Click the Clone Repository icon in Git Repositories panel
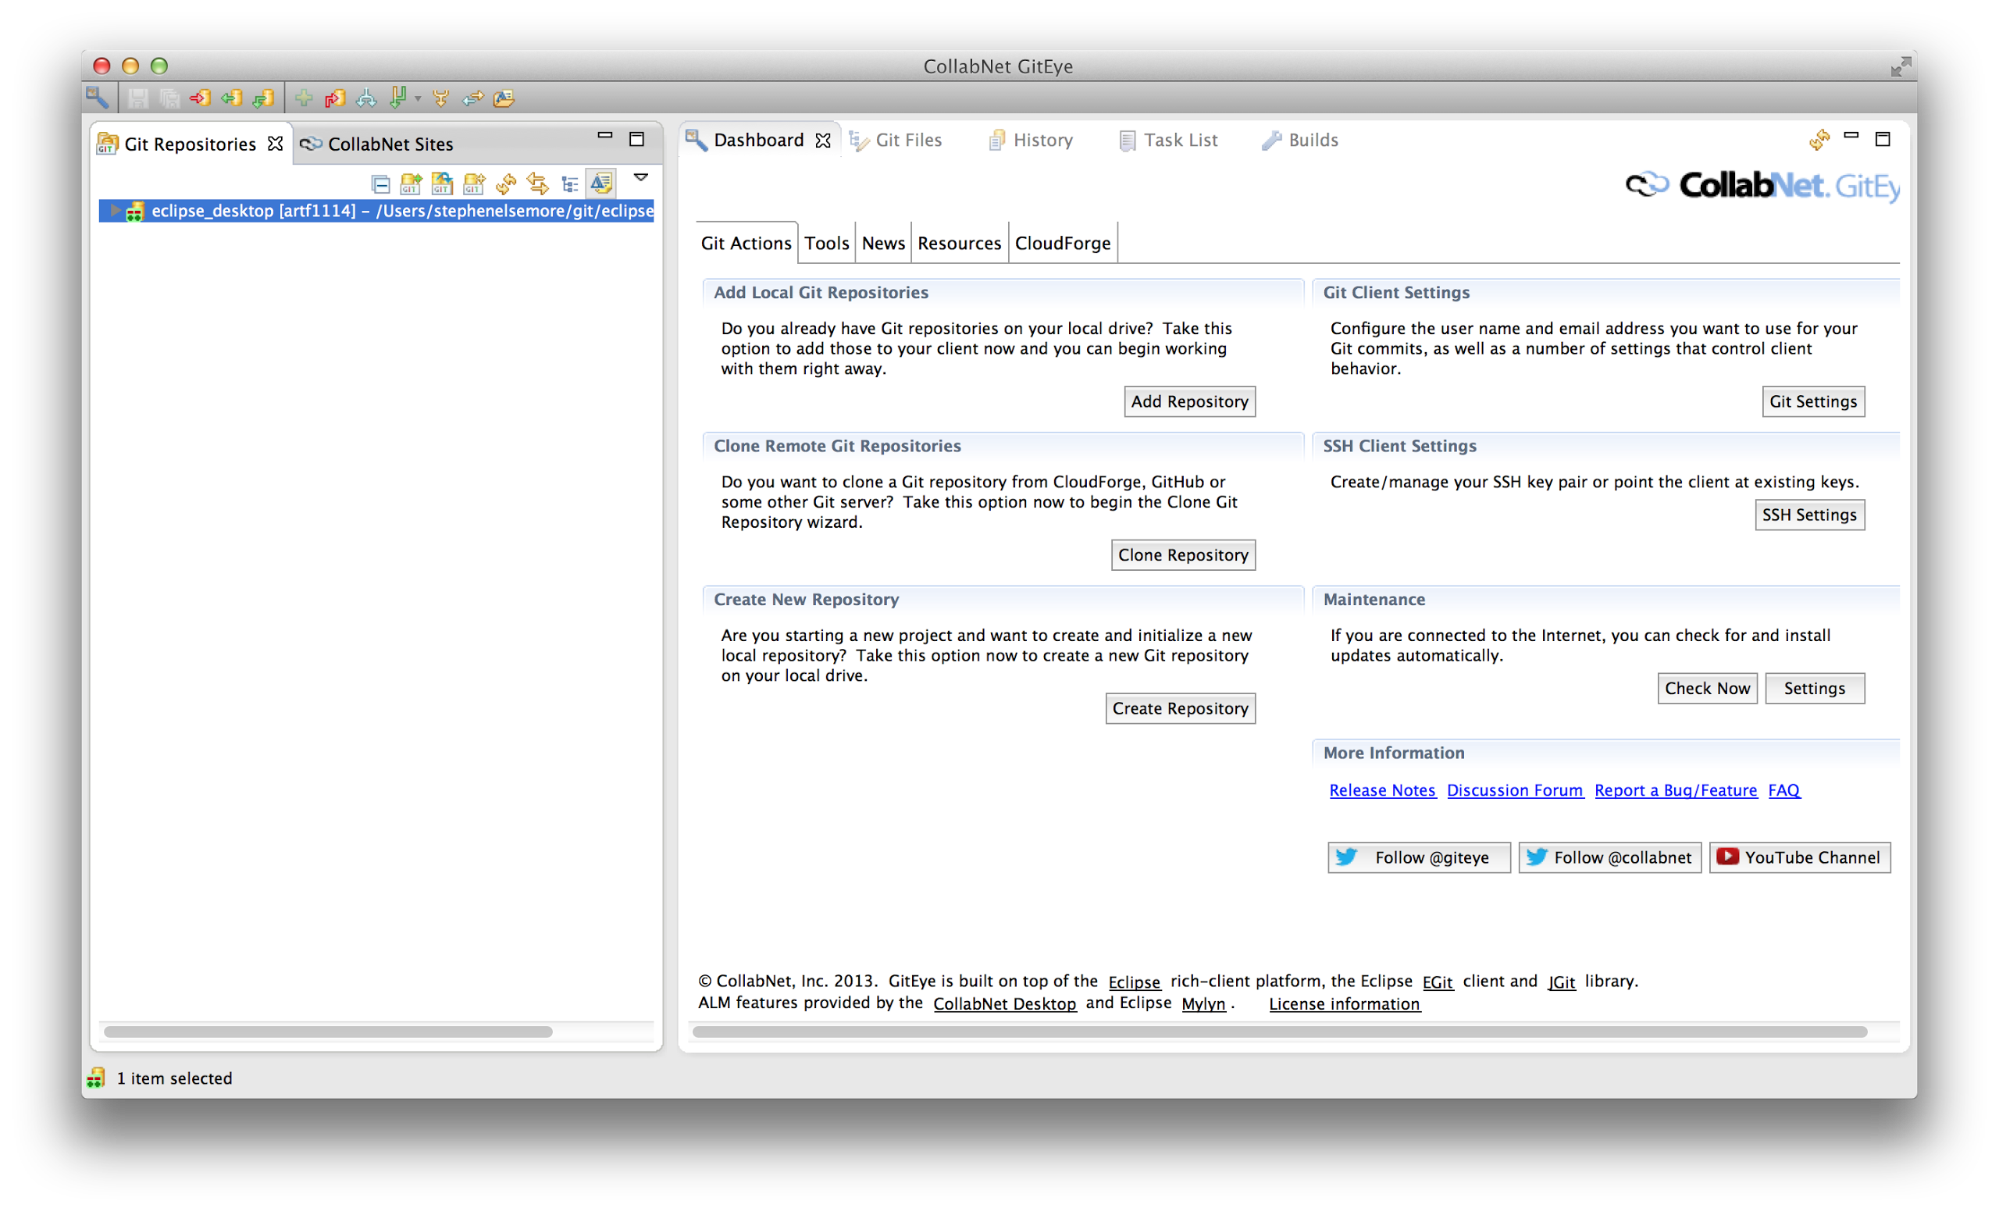Viewport: 1999px width, 1212px height. tap(442, 183)
